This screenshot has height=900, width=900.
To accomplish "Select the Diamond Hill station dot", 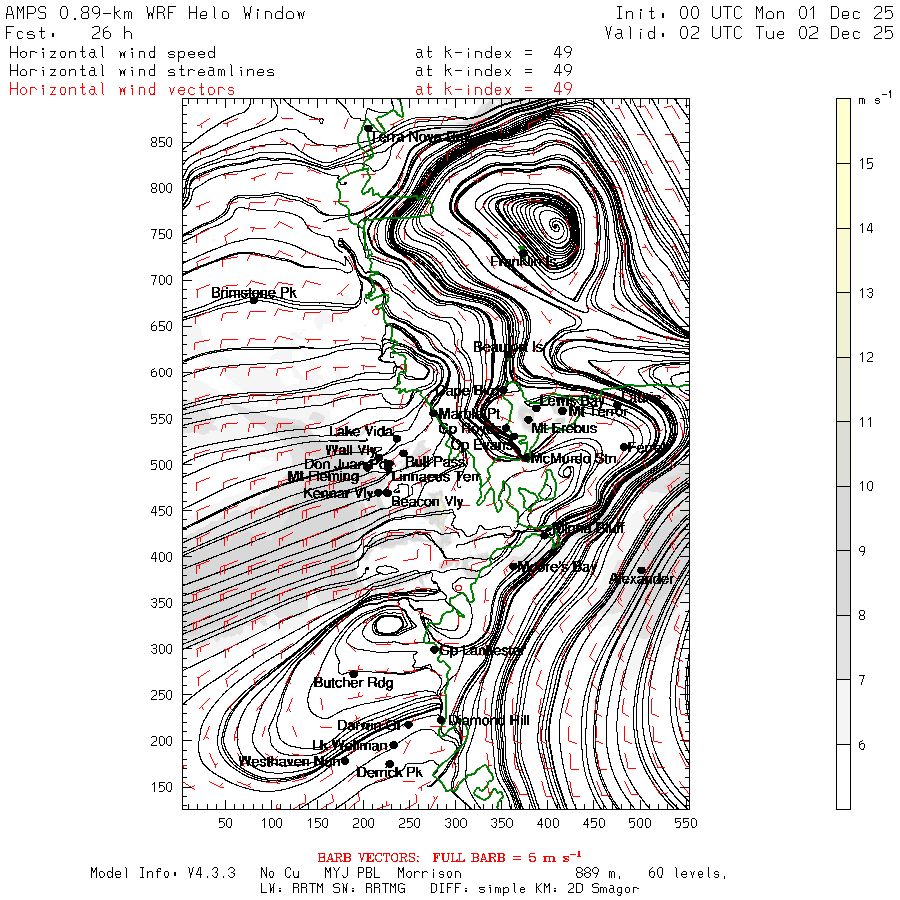I will 441,720.
